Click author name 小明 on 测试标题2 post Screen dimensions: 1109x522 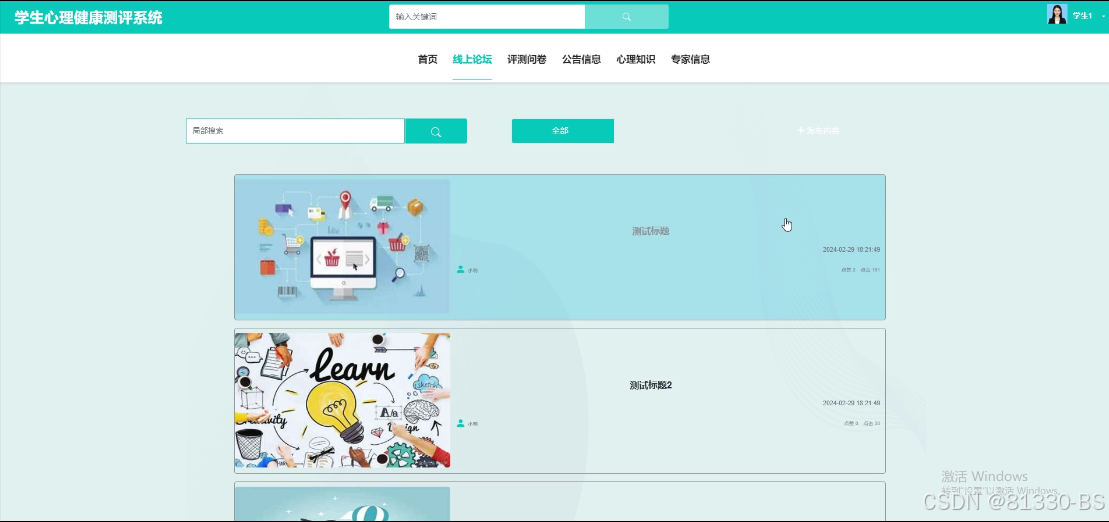472,424
